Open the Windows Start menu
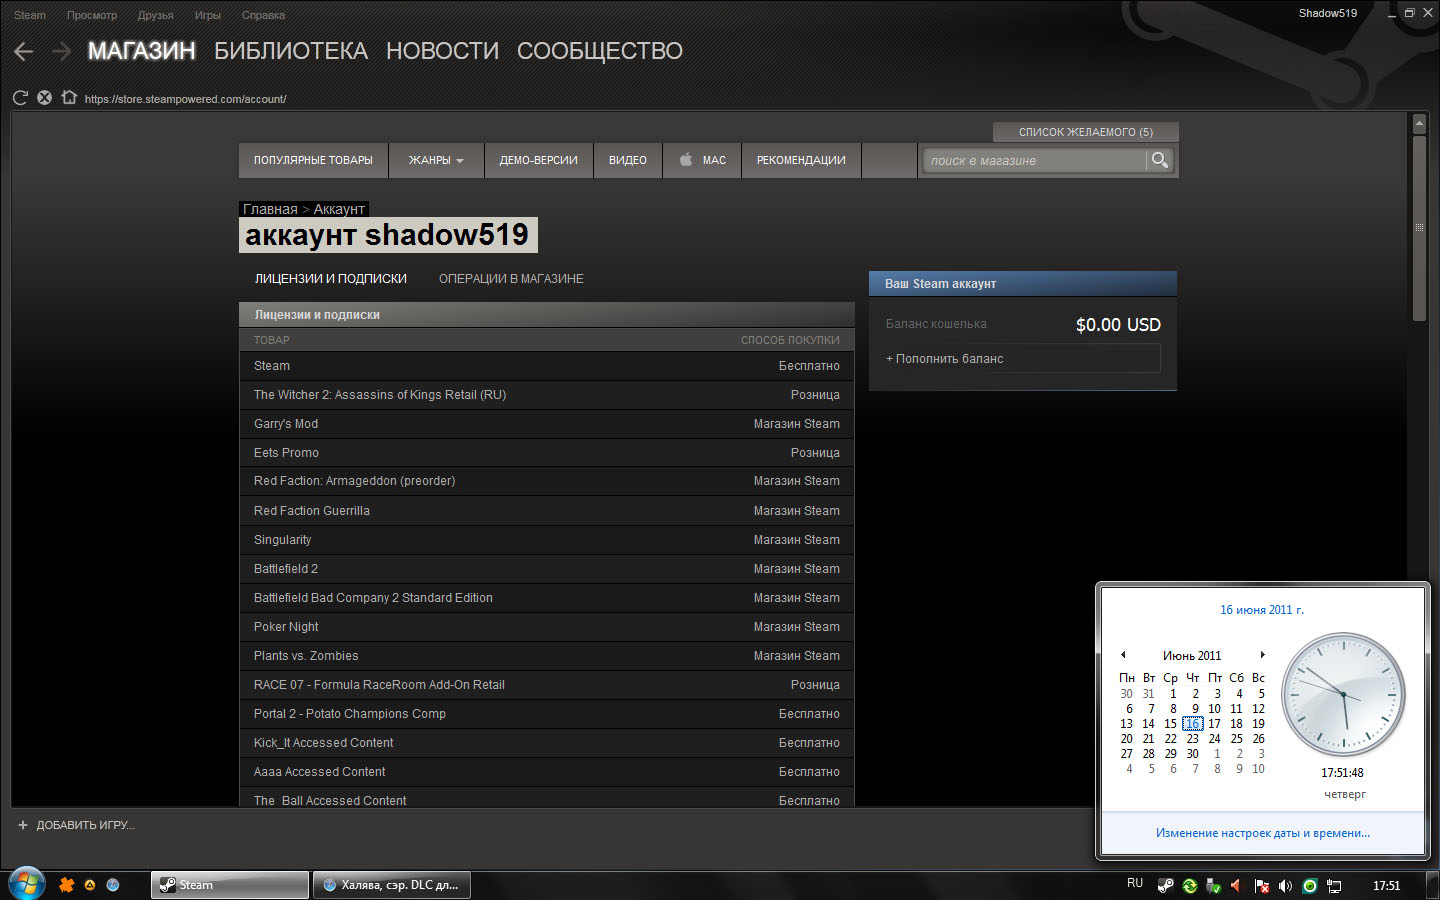Screen dimensions: 1440x900 click(x=26, y=884)
